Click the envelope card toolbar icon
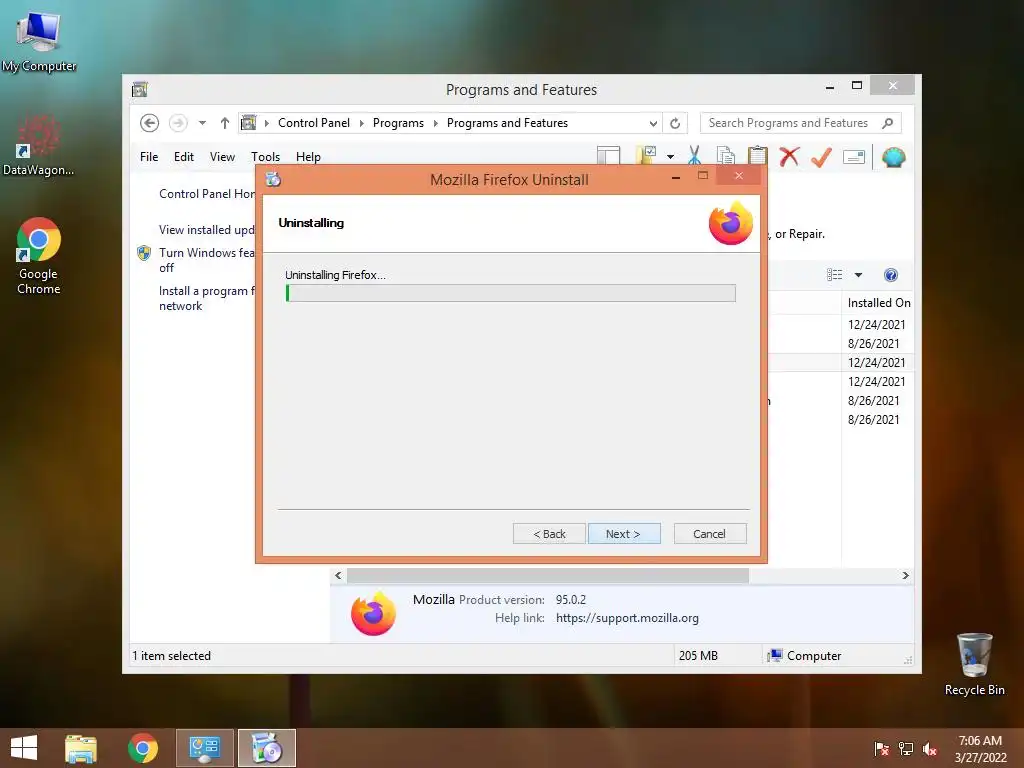 pos(854,157)
